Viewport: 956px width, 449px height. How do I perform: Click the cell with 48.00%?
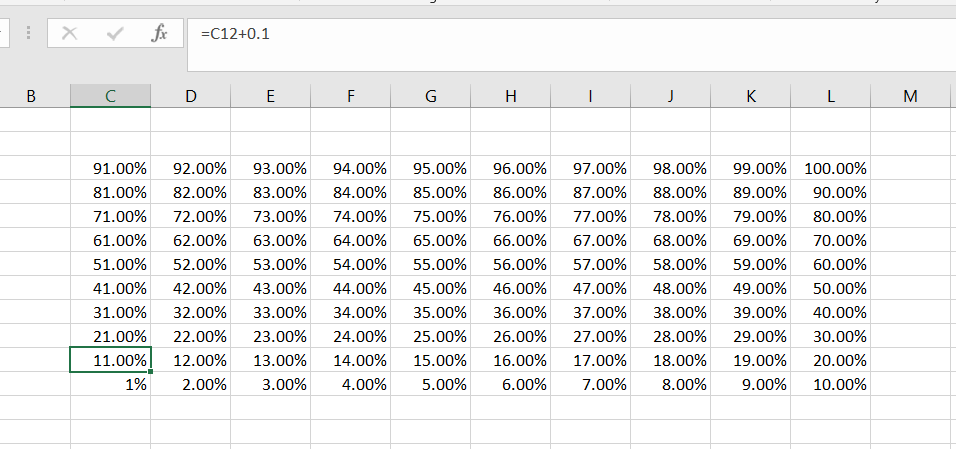pos(671,288)
